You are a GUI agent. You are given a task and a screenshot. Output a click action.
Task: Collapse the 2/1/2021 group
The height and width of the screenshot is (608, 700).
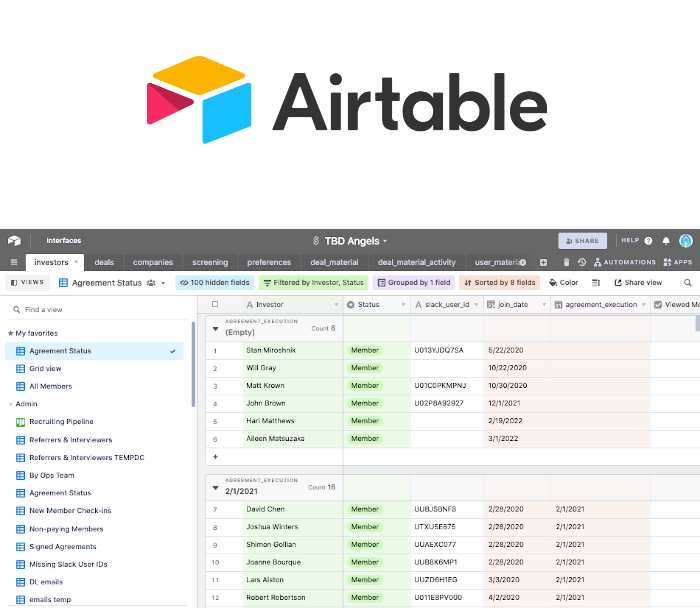tap(216, 488)
